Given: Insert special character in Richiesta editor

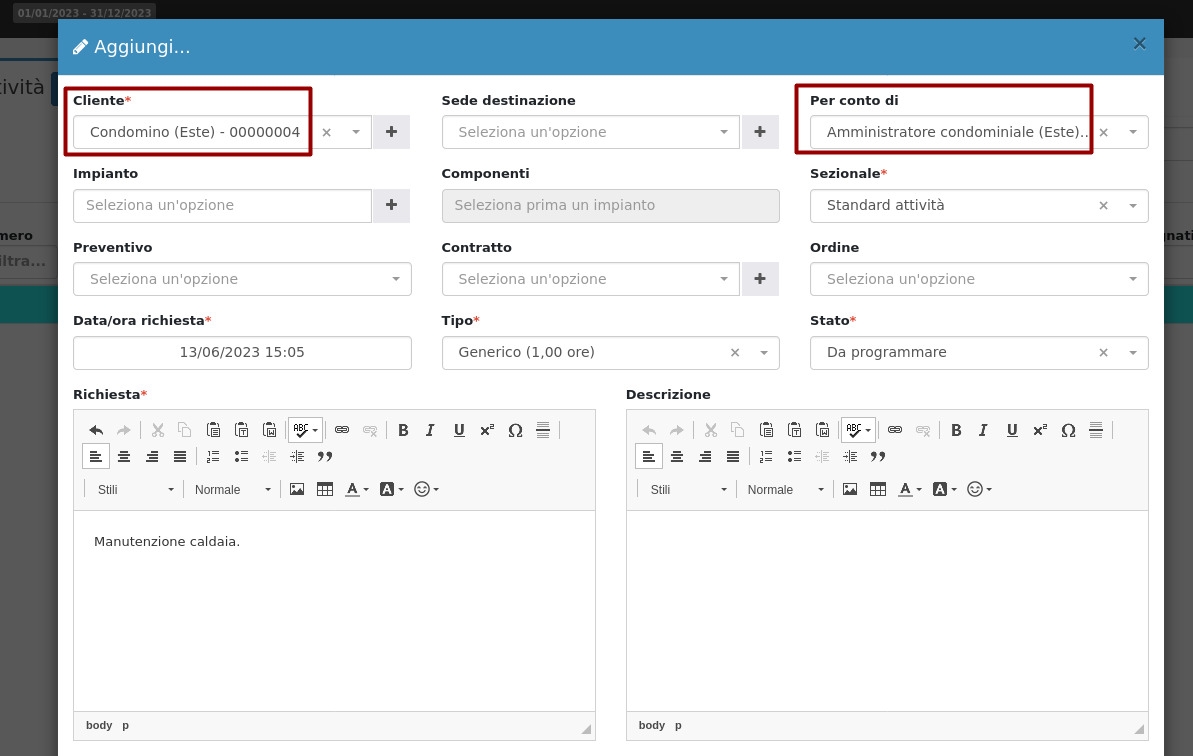Looking at the screenshot, I should point(515,430).
